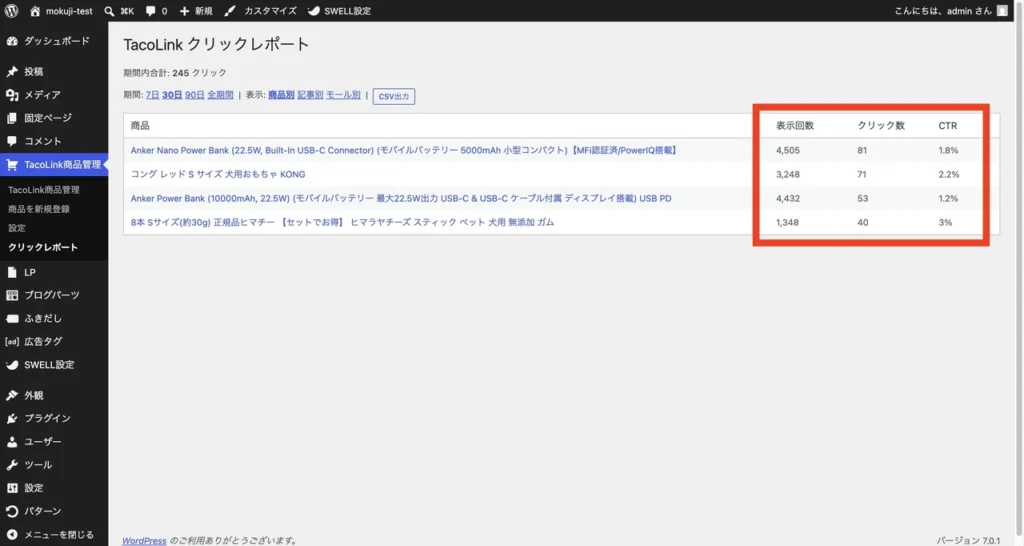
Task: Select クリックレポート submenu item
Action: tap(42, 247)
